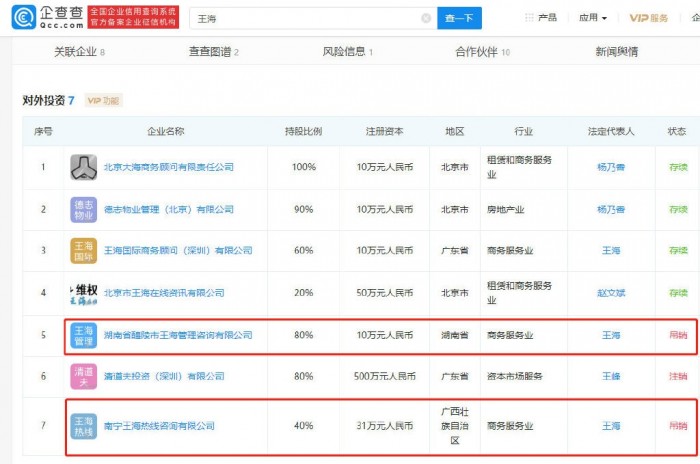Open legal representative 赵文斌 link
Viewport: 700px width, 464px height.
(x=611, y=293)
